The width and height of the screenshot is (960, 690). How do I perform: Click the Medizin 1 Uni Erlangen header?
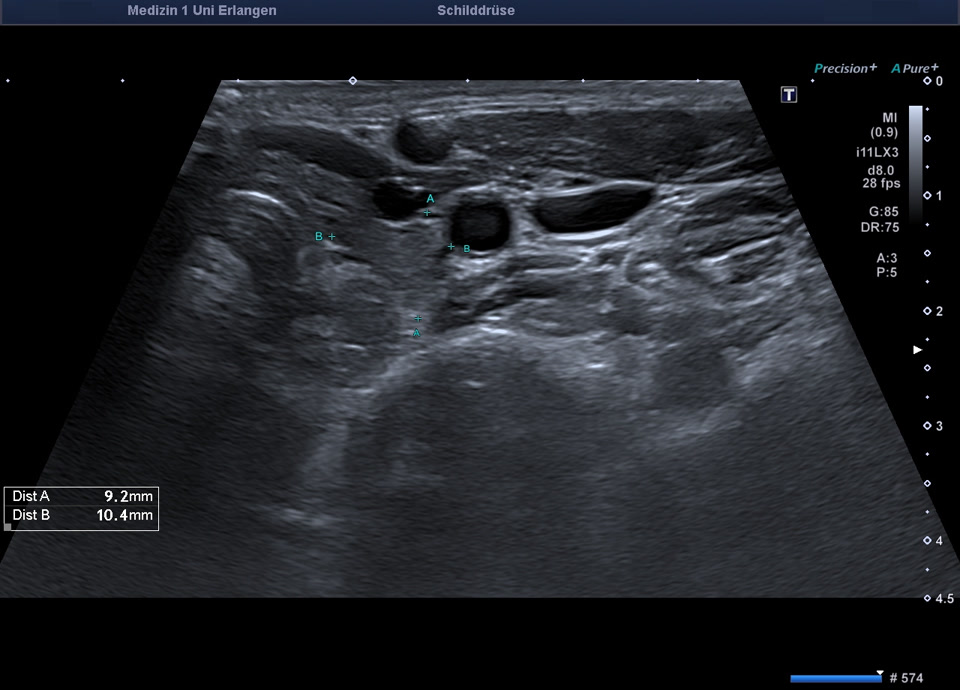202,11
